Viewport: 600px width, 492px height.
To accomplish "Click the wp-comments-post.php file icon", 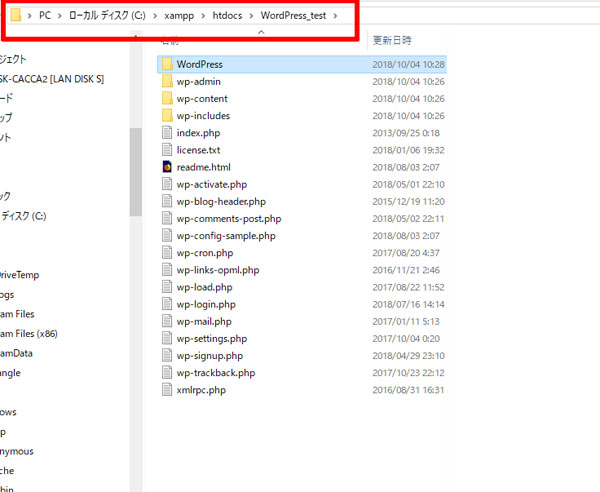I will (x=167, y=218).
